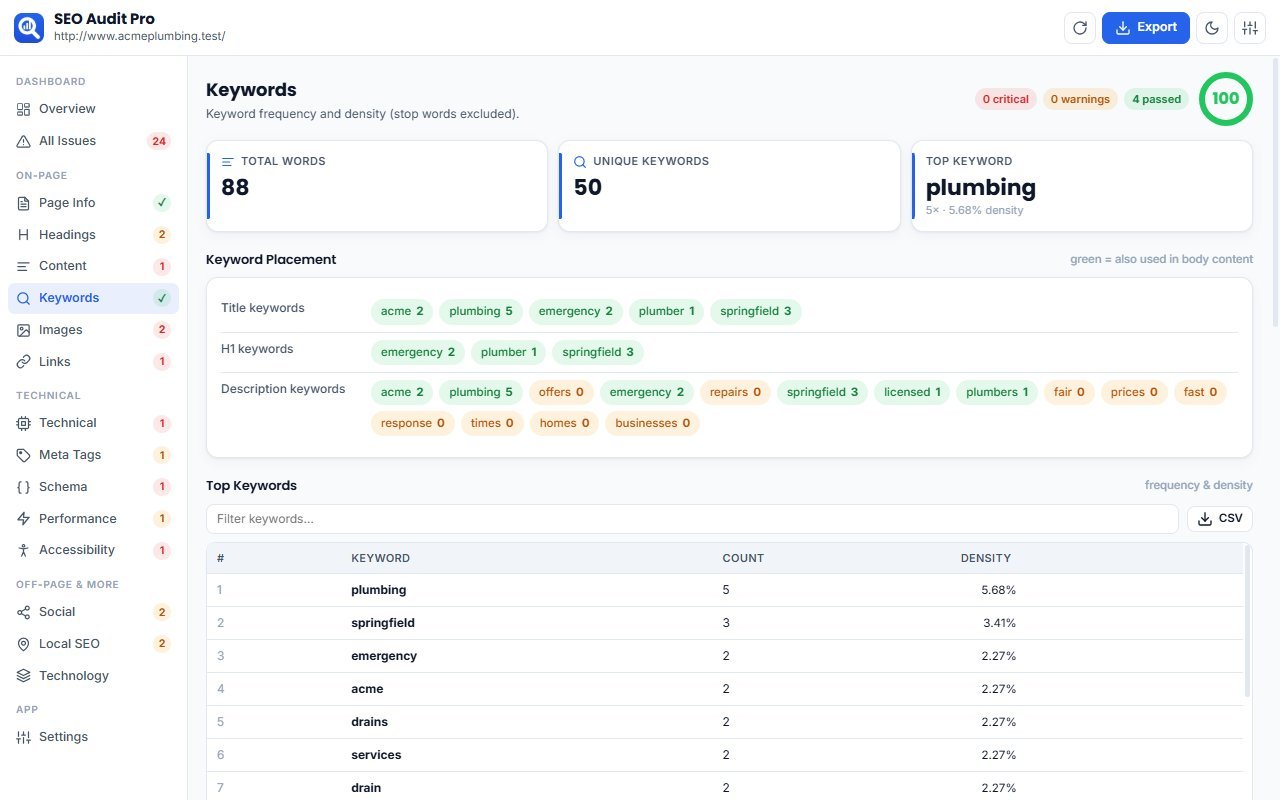Click the Schema braces icon
1280x800 pixels.
[x=24, y=487]
